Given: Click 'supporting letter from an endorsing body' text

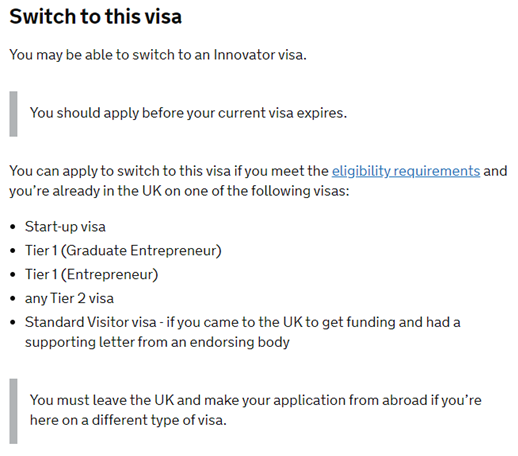Looking at the screenshot, I should pos(157,342).
